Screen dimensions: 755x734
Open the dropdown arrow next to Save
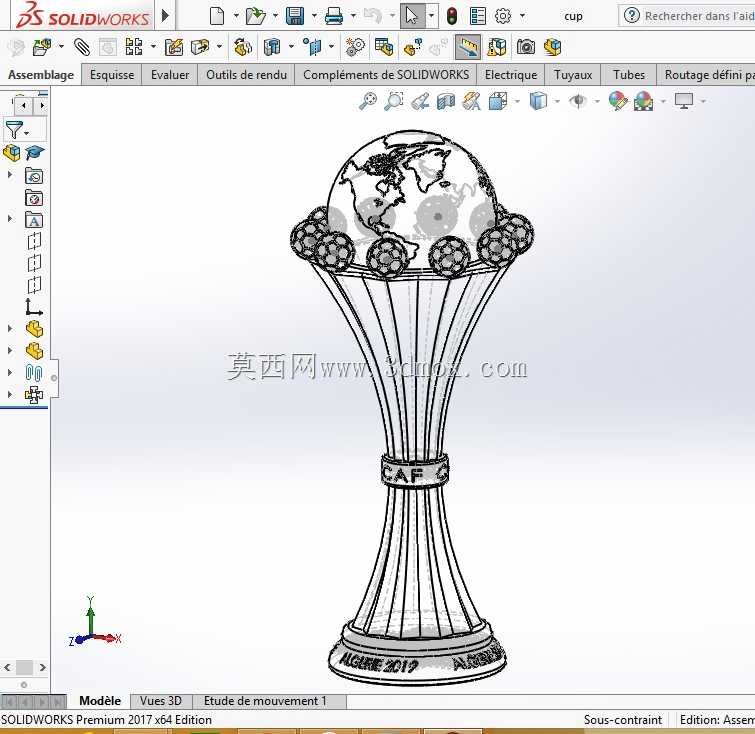(314, 16)
